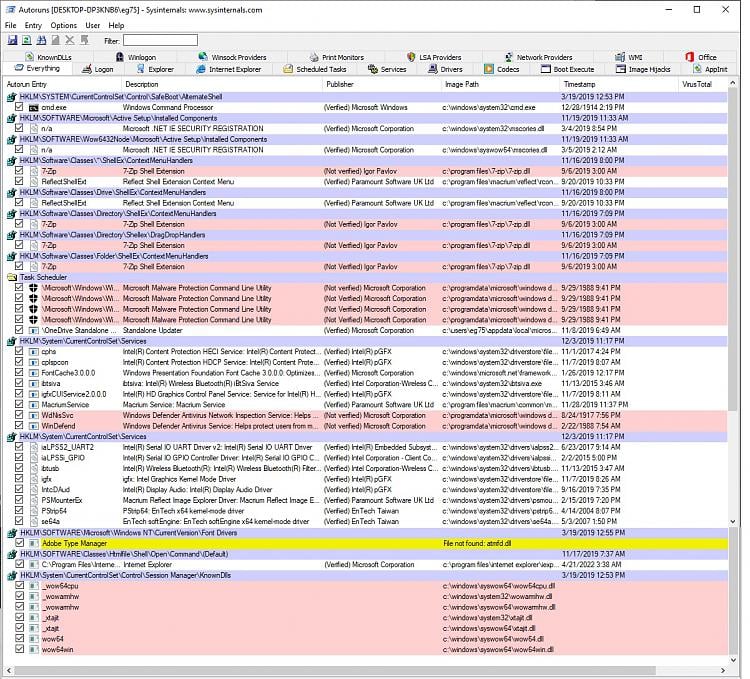
Task: Sort by the Description column header
Action: [222, 84]
